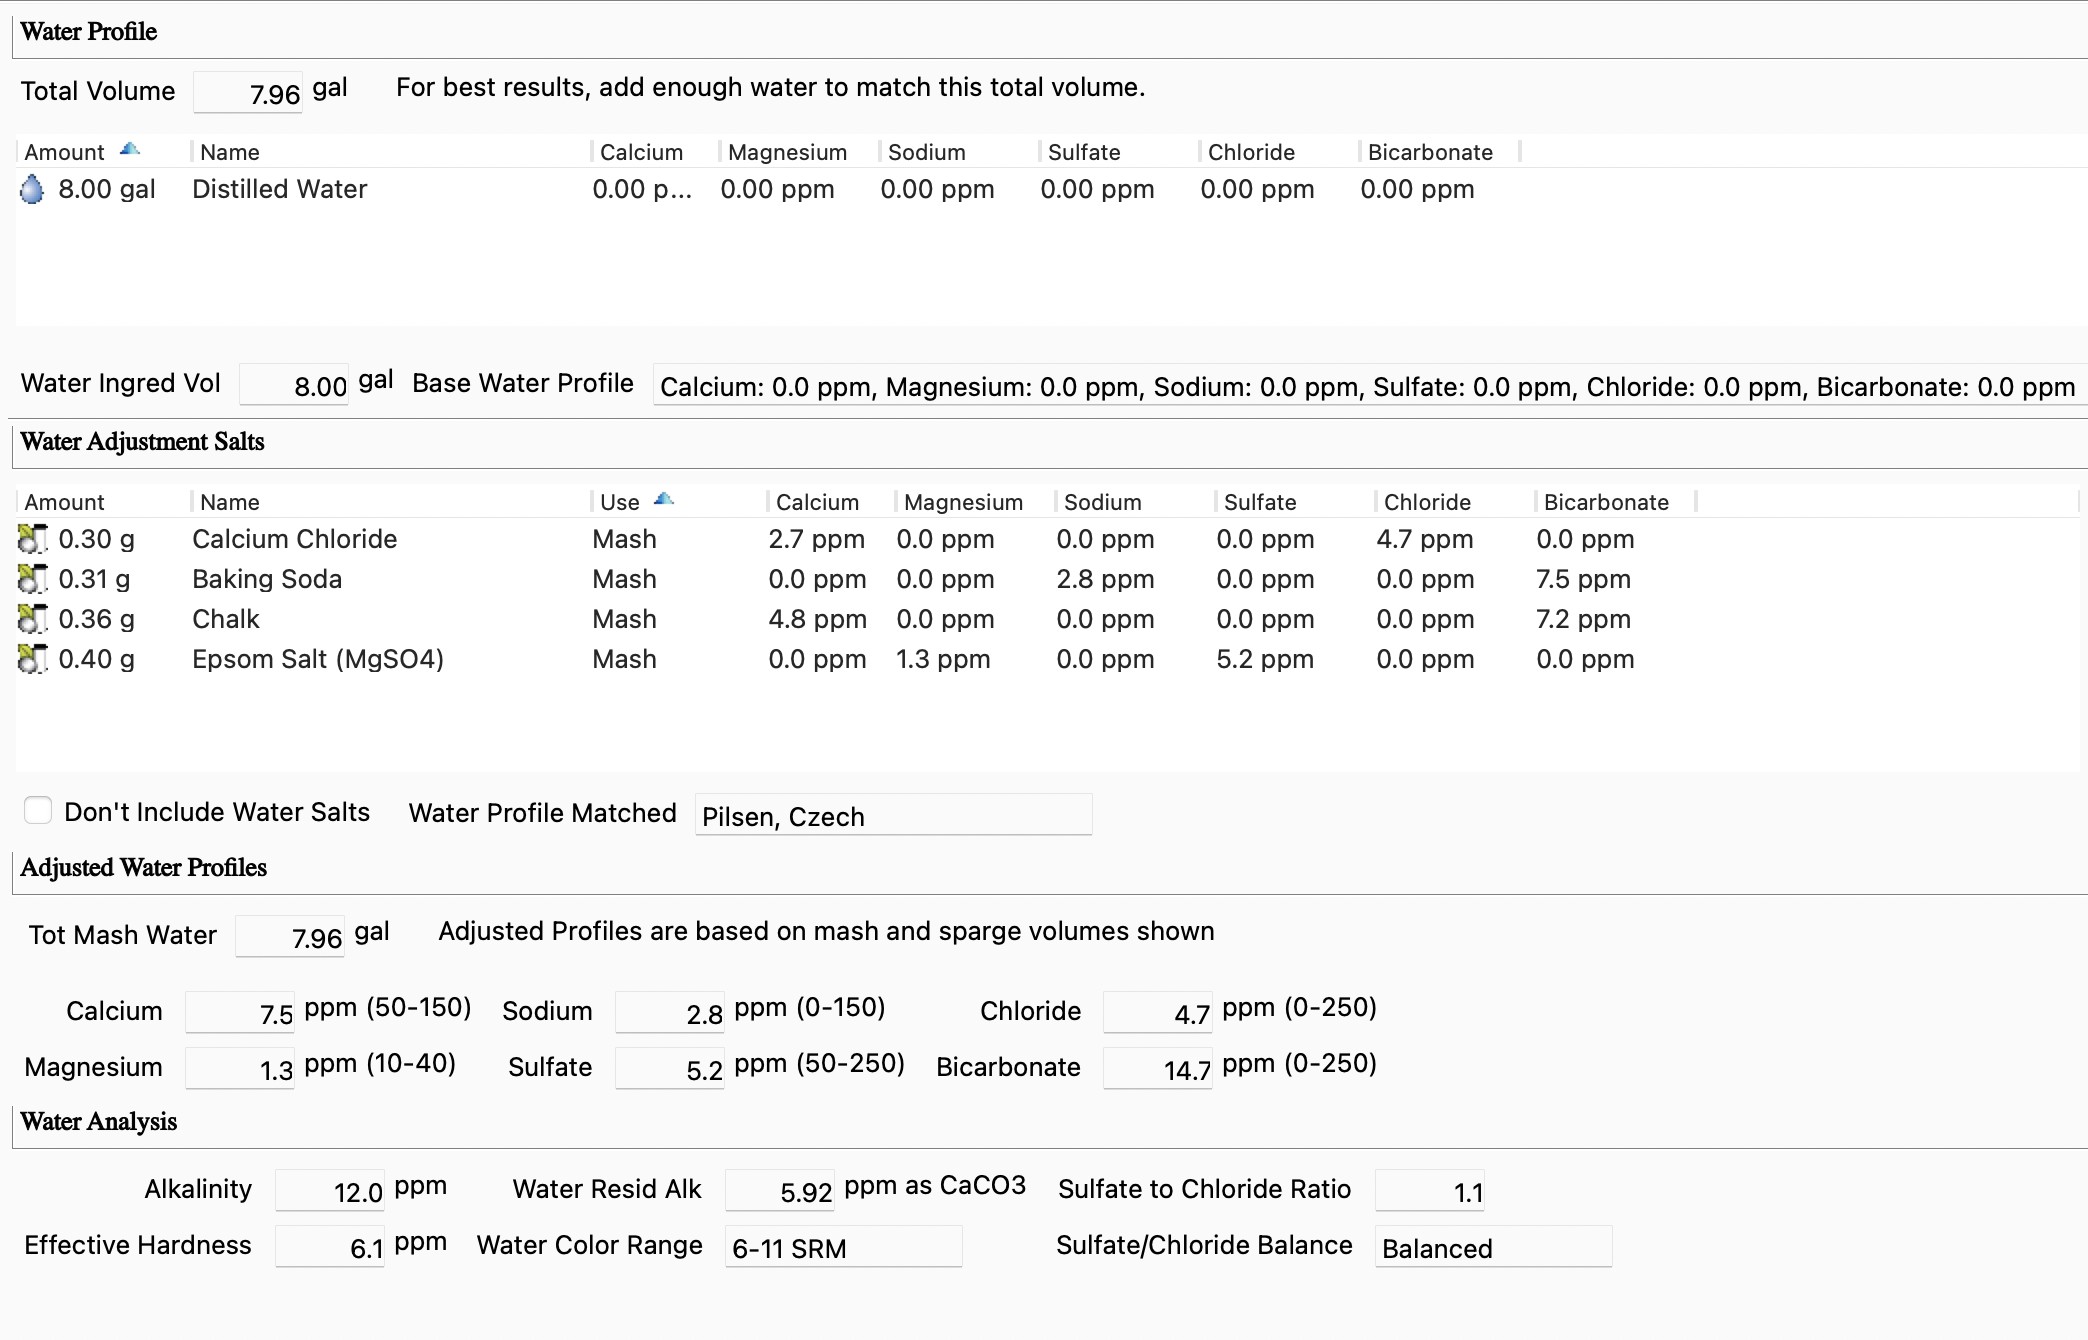Sort water table by Sodium column

click(x=959, y=152)
